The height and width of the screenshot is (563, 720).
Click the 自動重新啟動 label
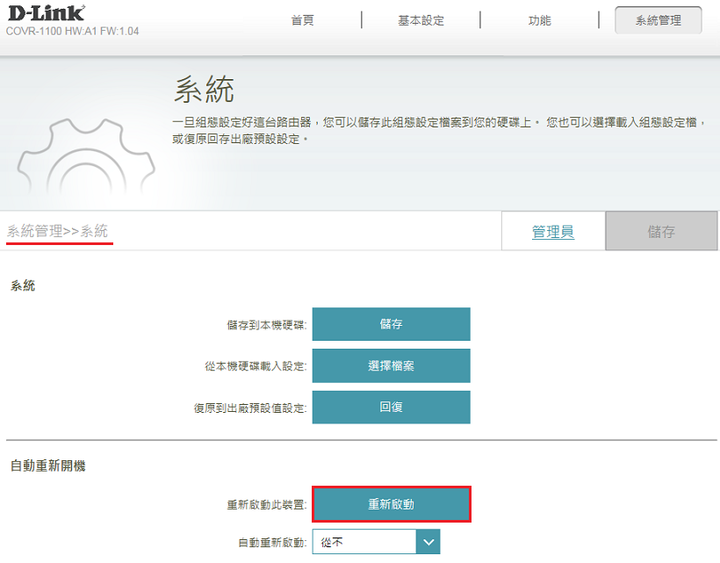pos(272,543)
